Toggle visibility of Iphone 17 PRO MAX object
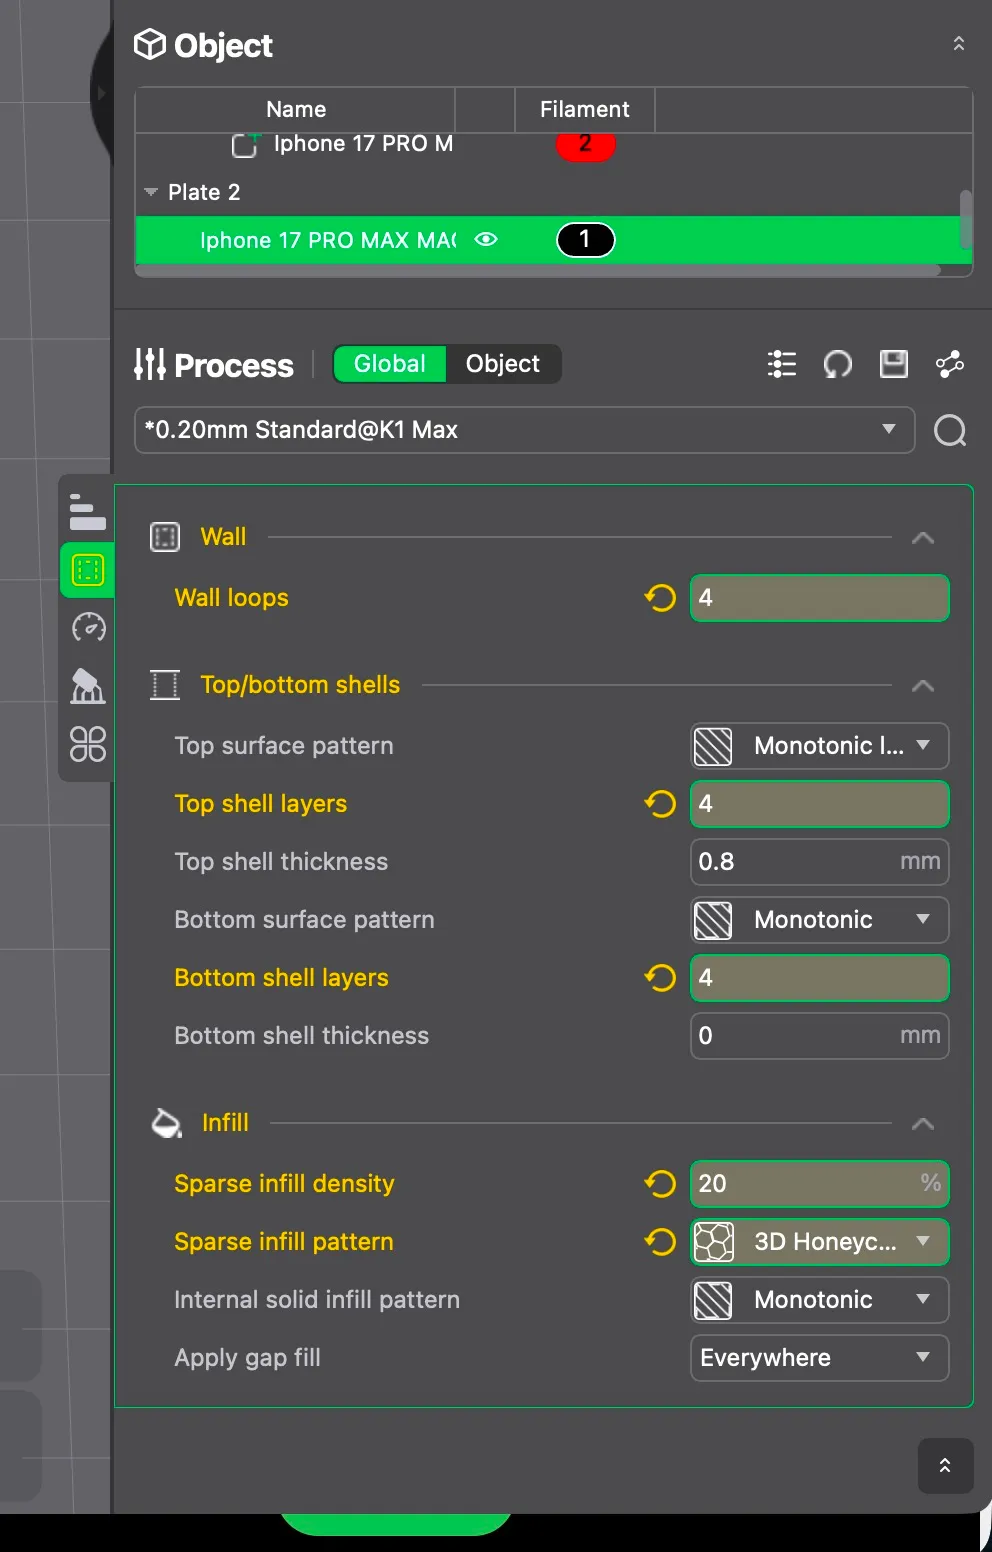Screen dimensions: 992x1552 point(486,240)
